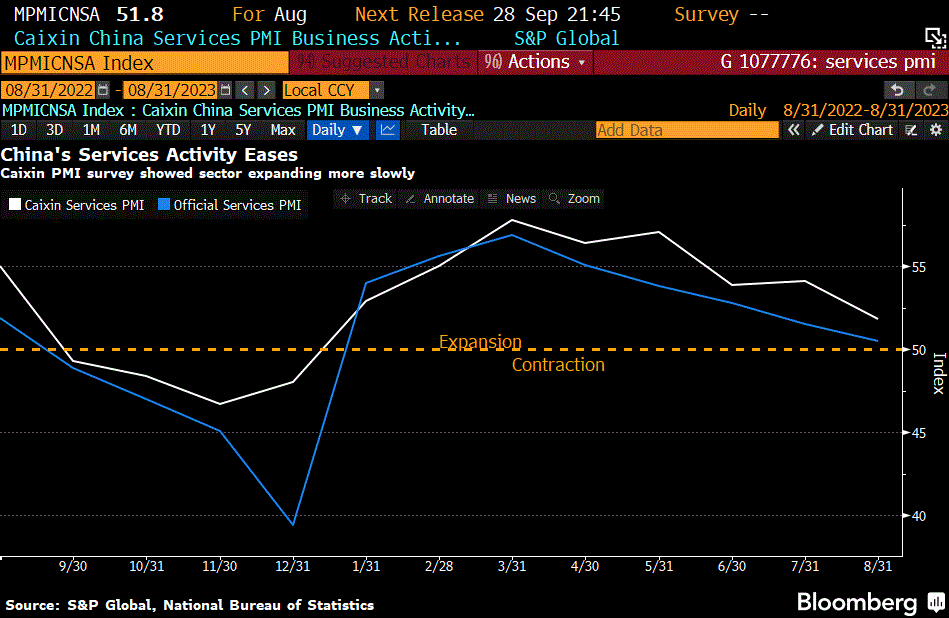Click the start date field 08/31/2022

[49, 90]
